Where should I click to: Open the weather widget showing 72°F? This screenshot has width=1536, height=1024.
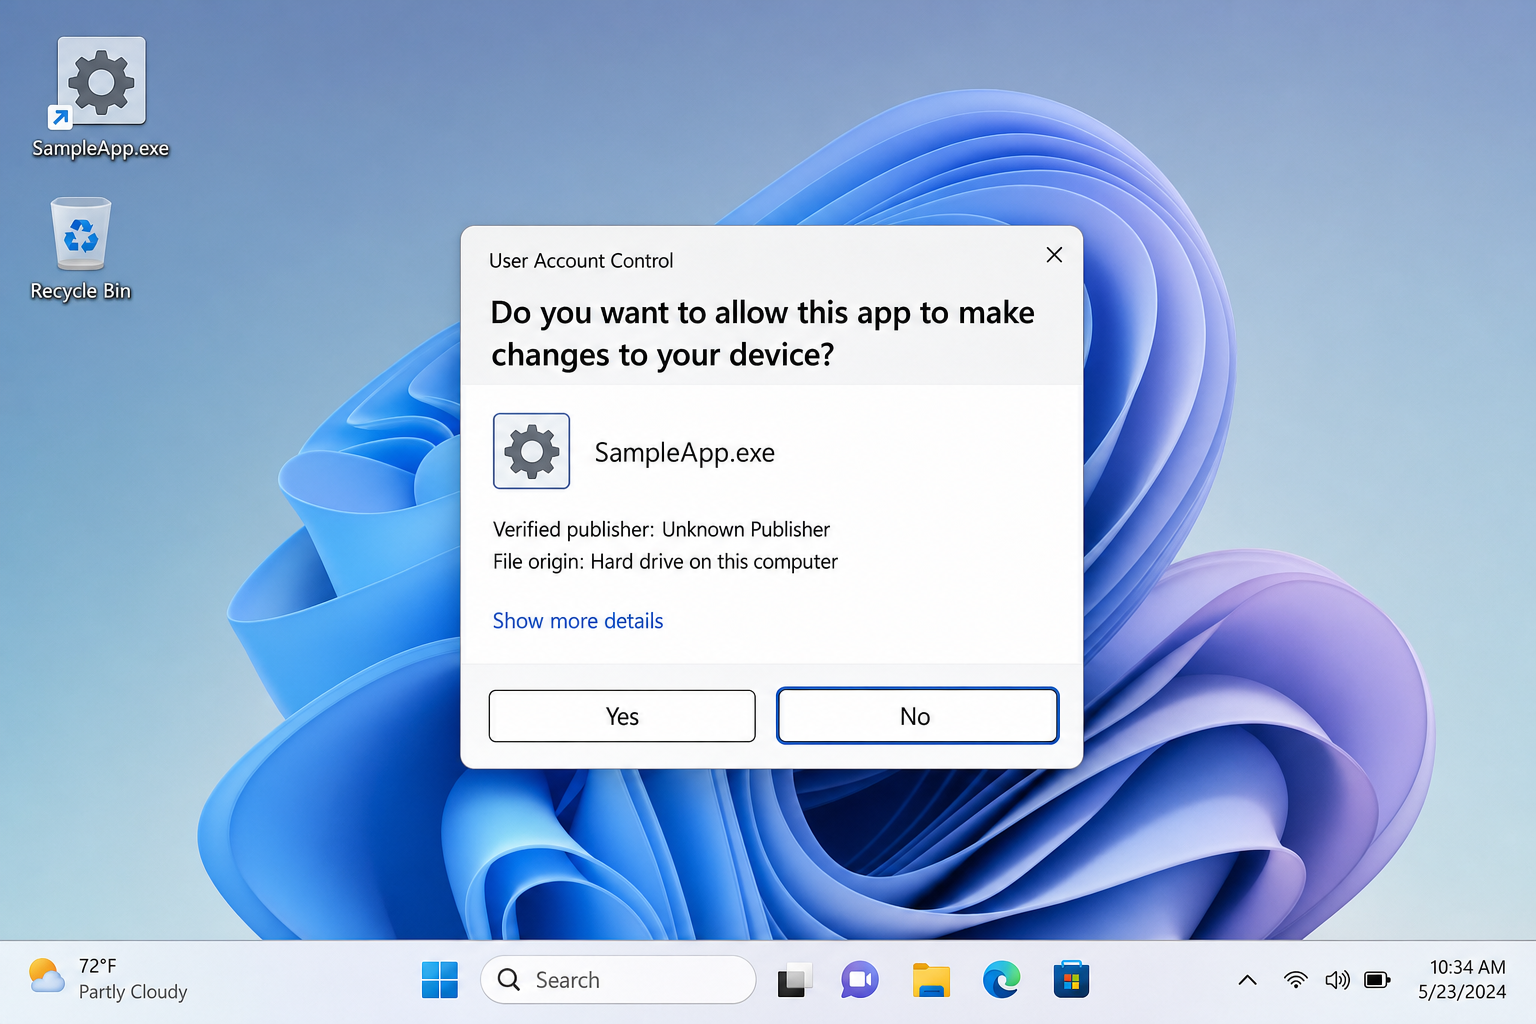click(x=108, y=979)
